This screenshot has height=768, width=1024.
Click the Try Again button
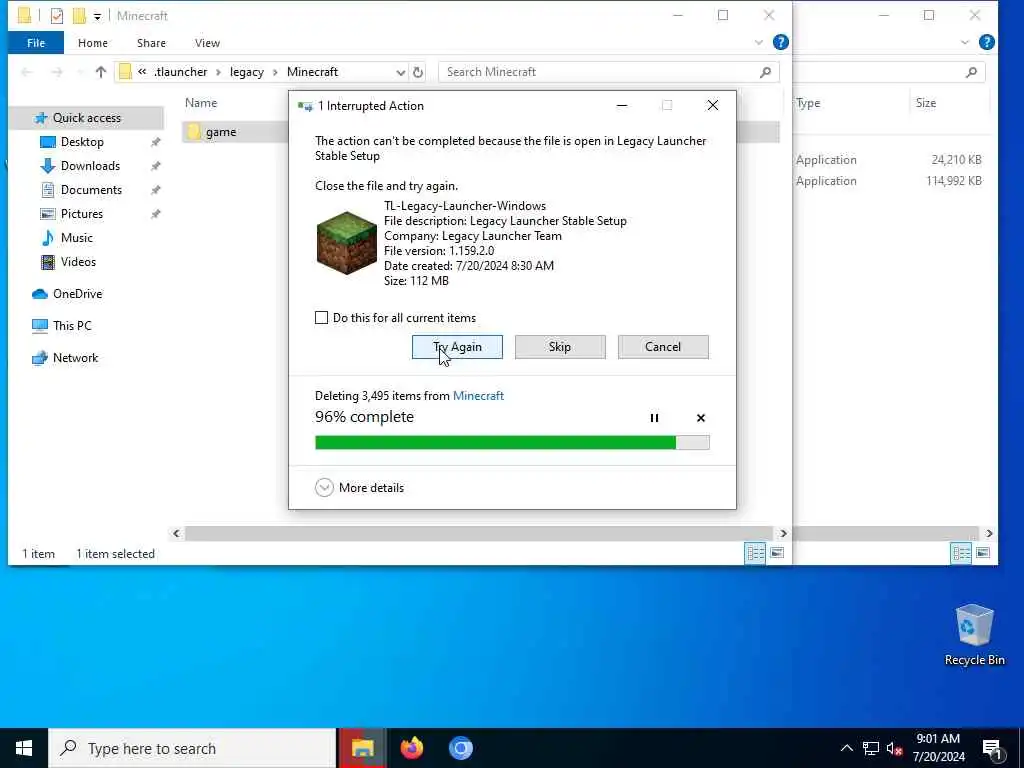tap(457, 347)
